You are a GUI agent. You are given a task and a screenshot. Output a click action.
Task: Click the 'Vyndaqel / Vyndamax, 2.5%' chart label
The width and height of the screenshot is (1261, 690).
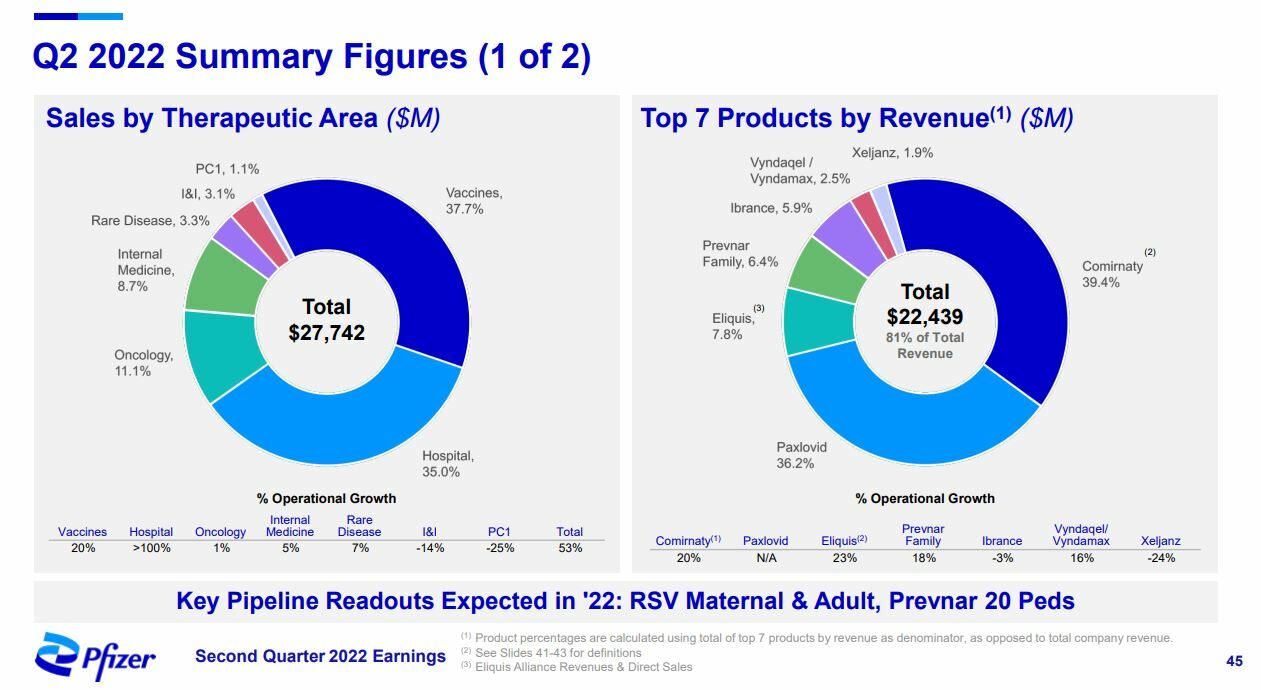pos(800,171)
